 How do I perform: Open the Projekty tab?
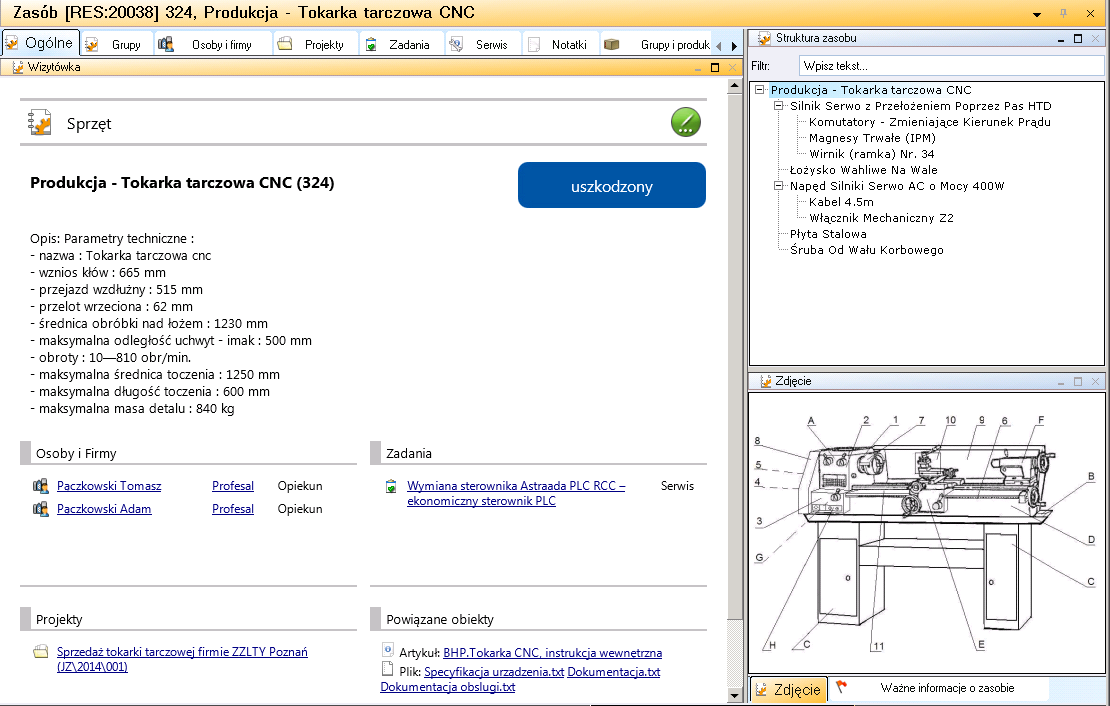(x=316, y=44)
